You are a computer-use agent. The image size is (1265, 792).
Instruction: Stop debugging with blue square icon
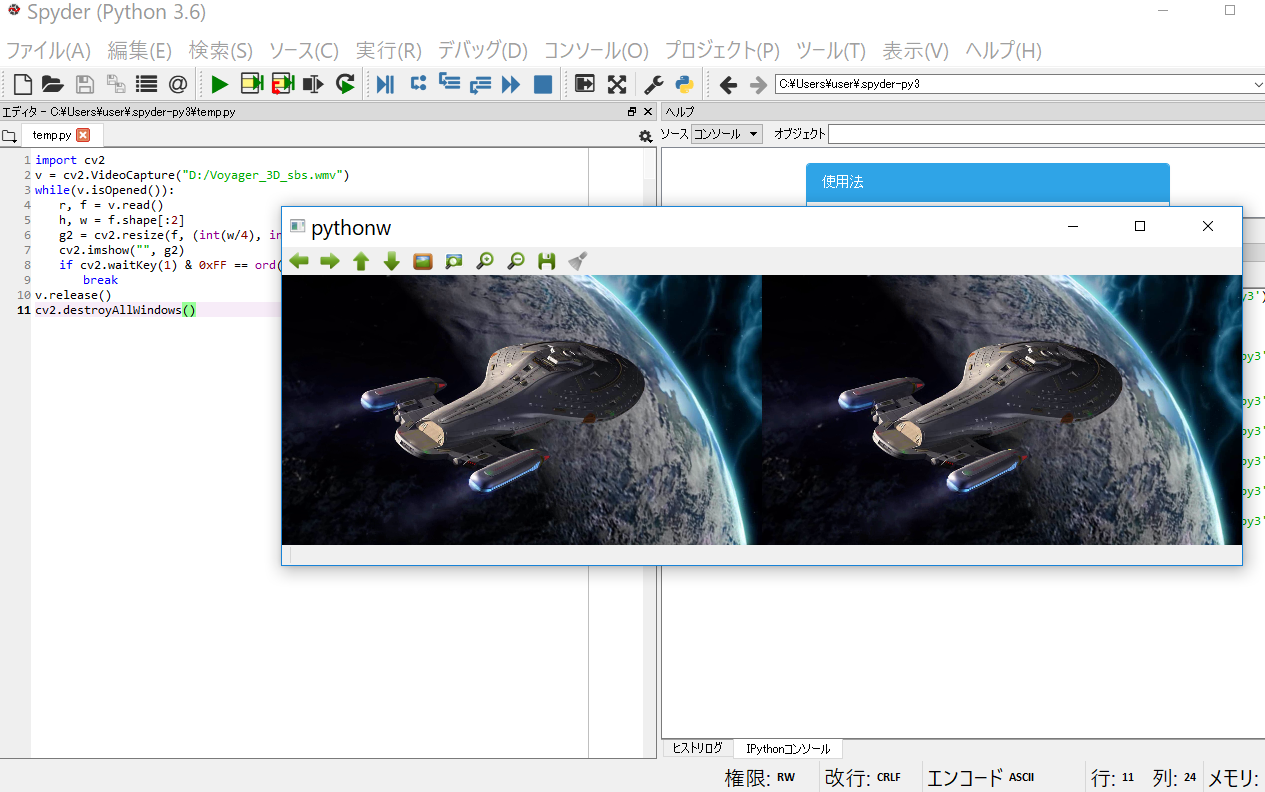point(543,85)
